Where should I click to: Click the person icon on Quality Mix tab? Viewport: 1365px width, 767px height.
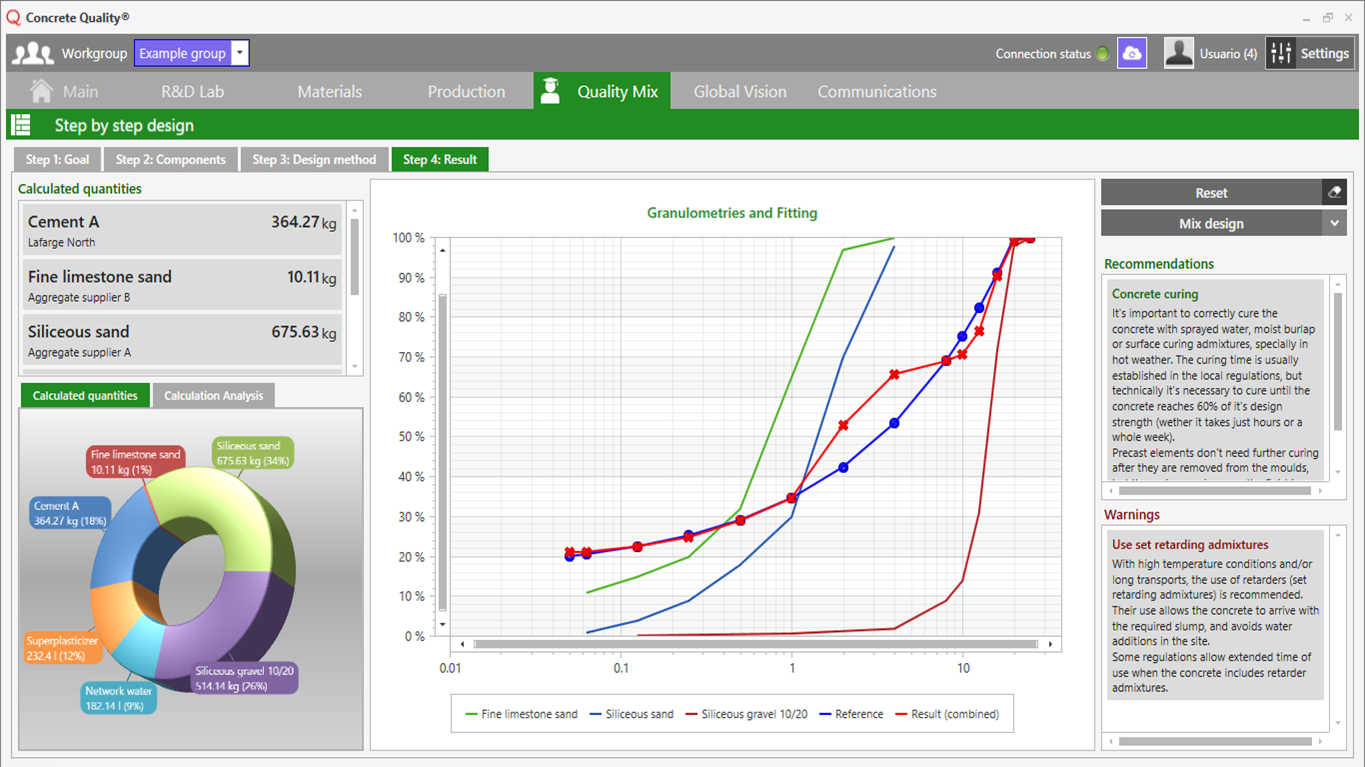click(550, 89)
